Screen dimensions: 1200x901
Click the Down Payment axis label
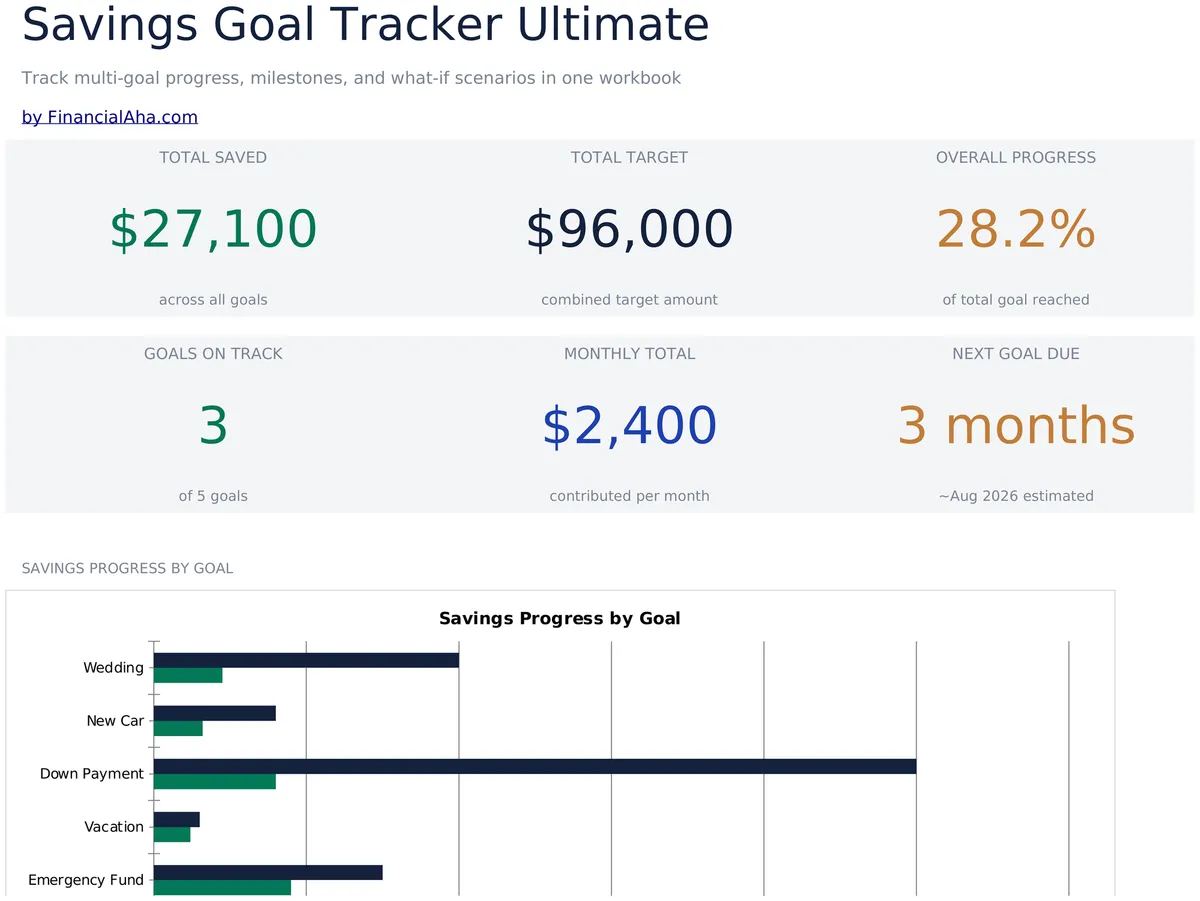pyautogui.click(x=92, y=773)
